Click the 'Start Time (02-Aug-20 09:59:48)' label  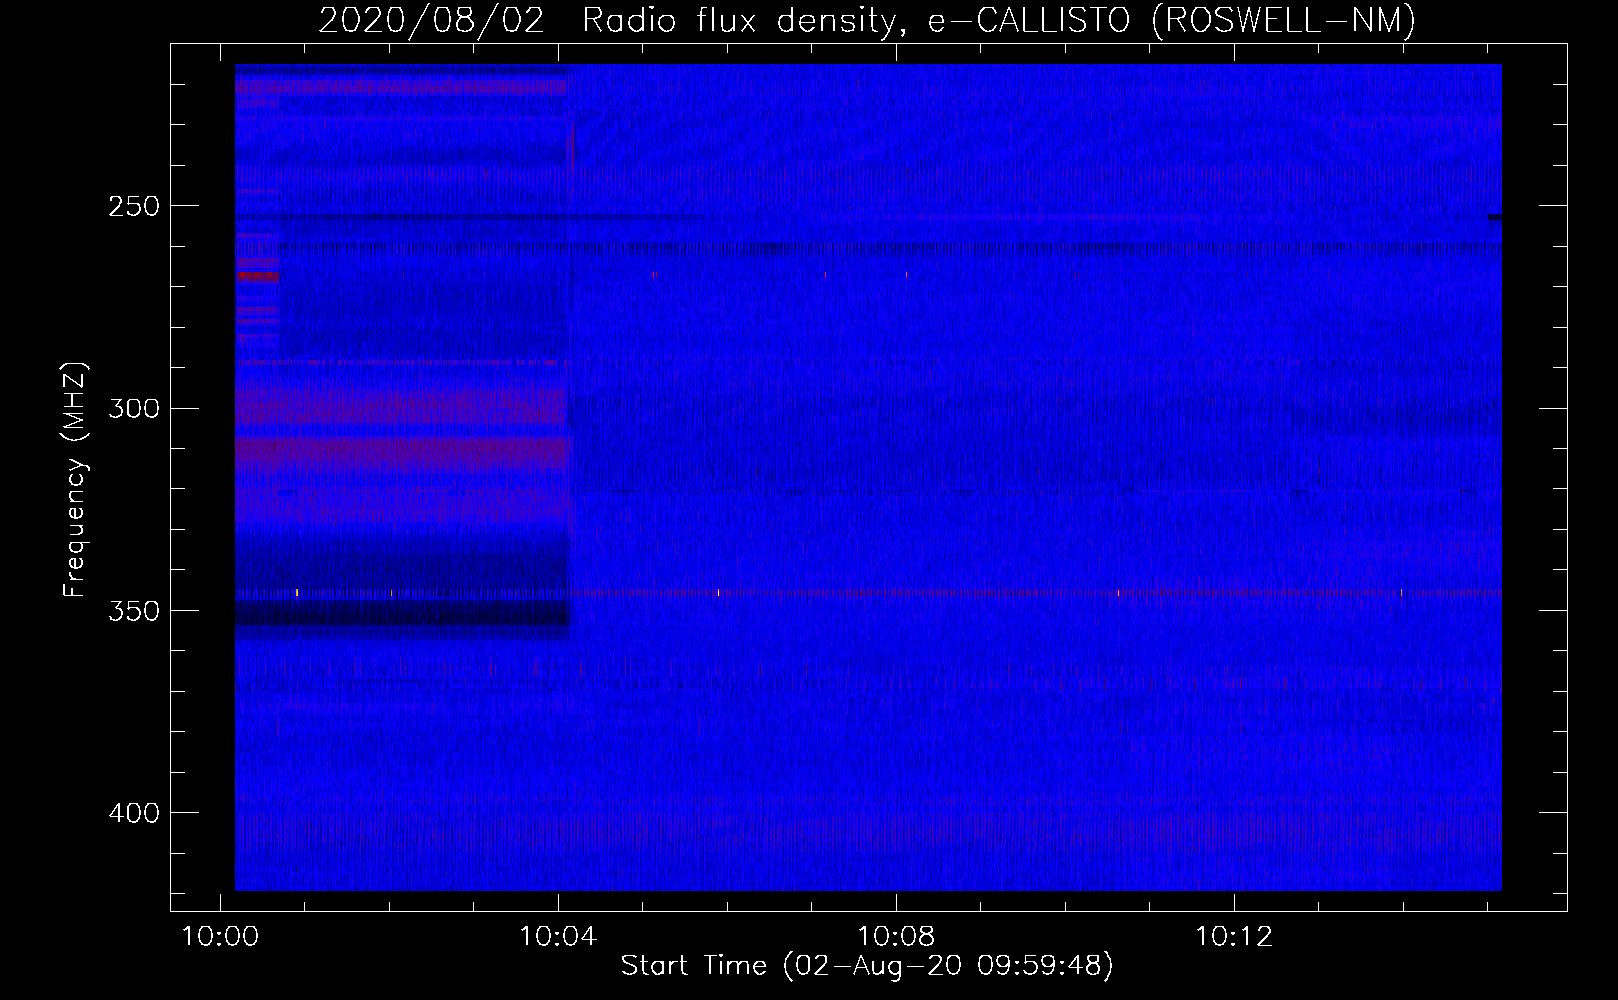pos(867,966)
